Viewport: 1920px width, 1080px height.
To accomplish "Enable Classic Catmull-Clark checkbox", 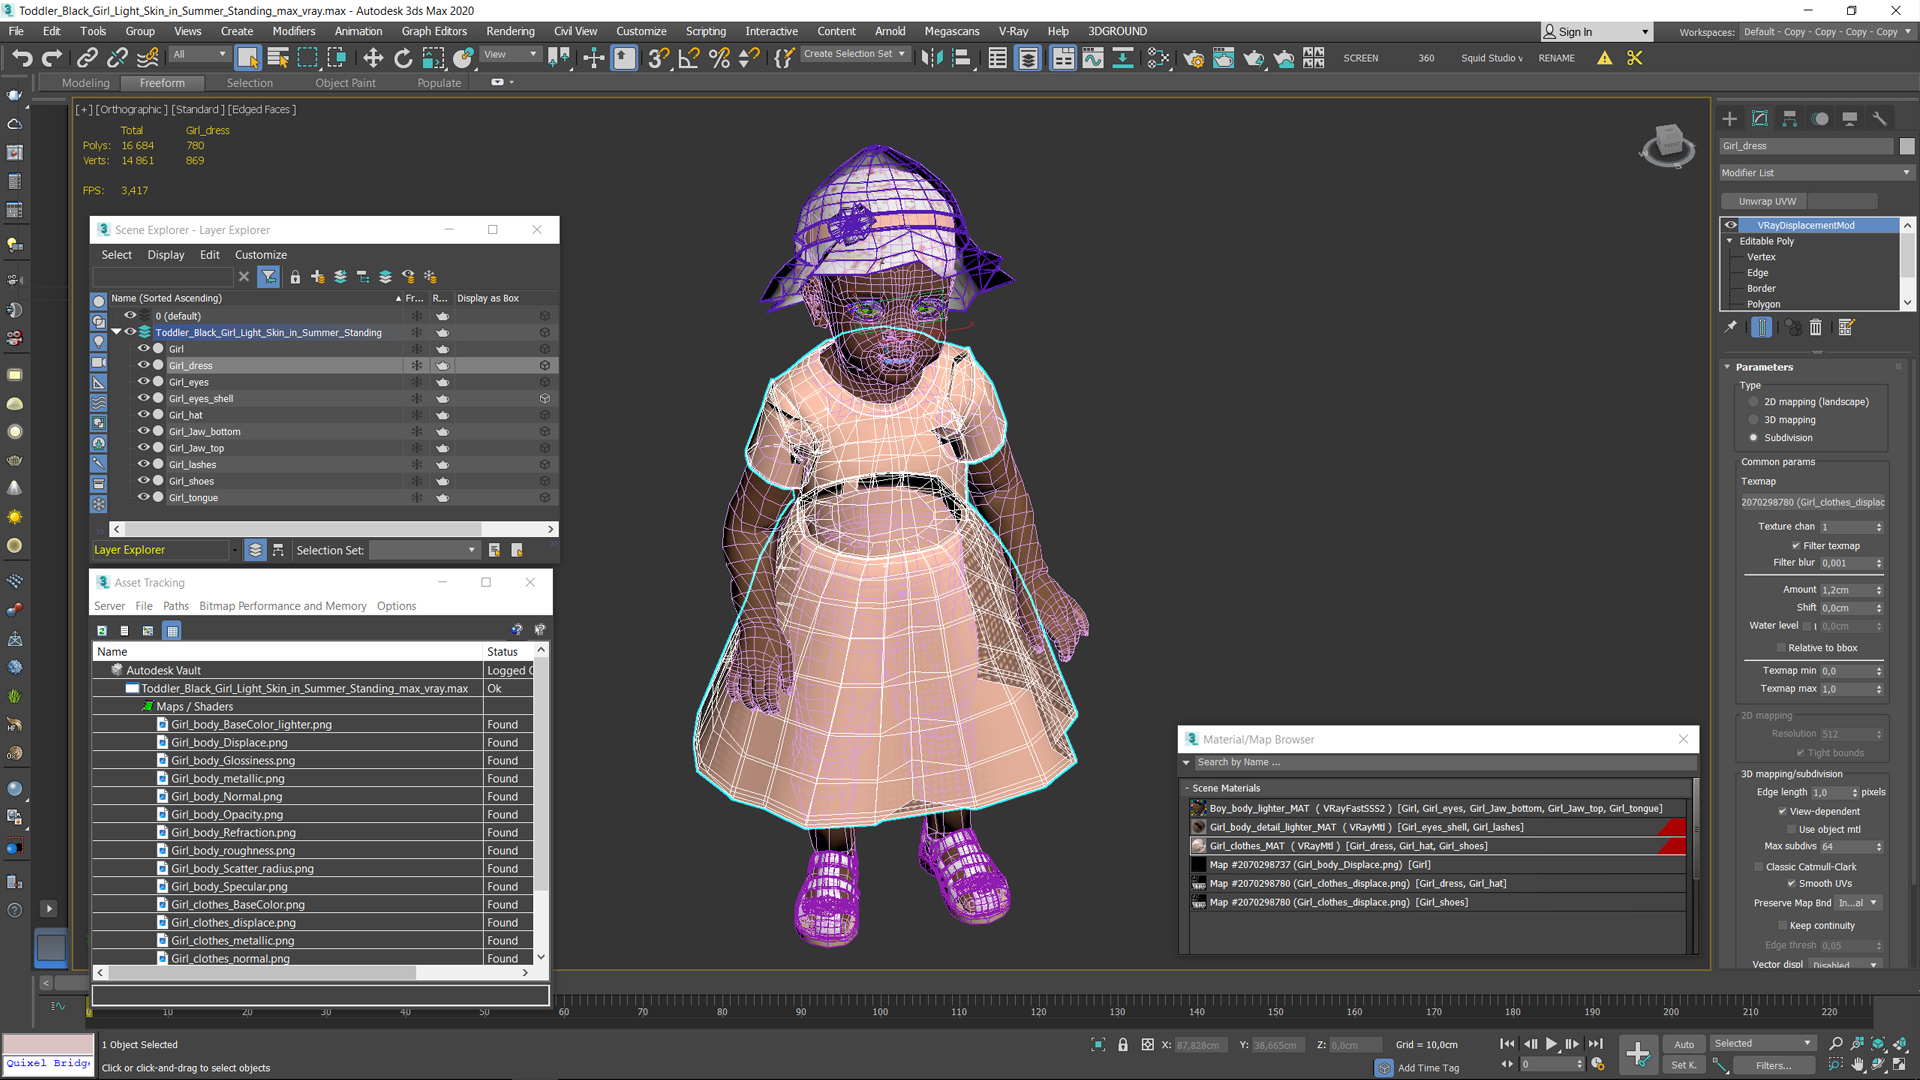I will click(1758, 867).
